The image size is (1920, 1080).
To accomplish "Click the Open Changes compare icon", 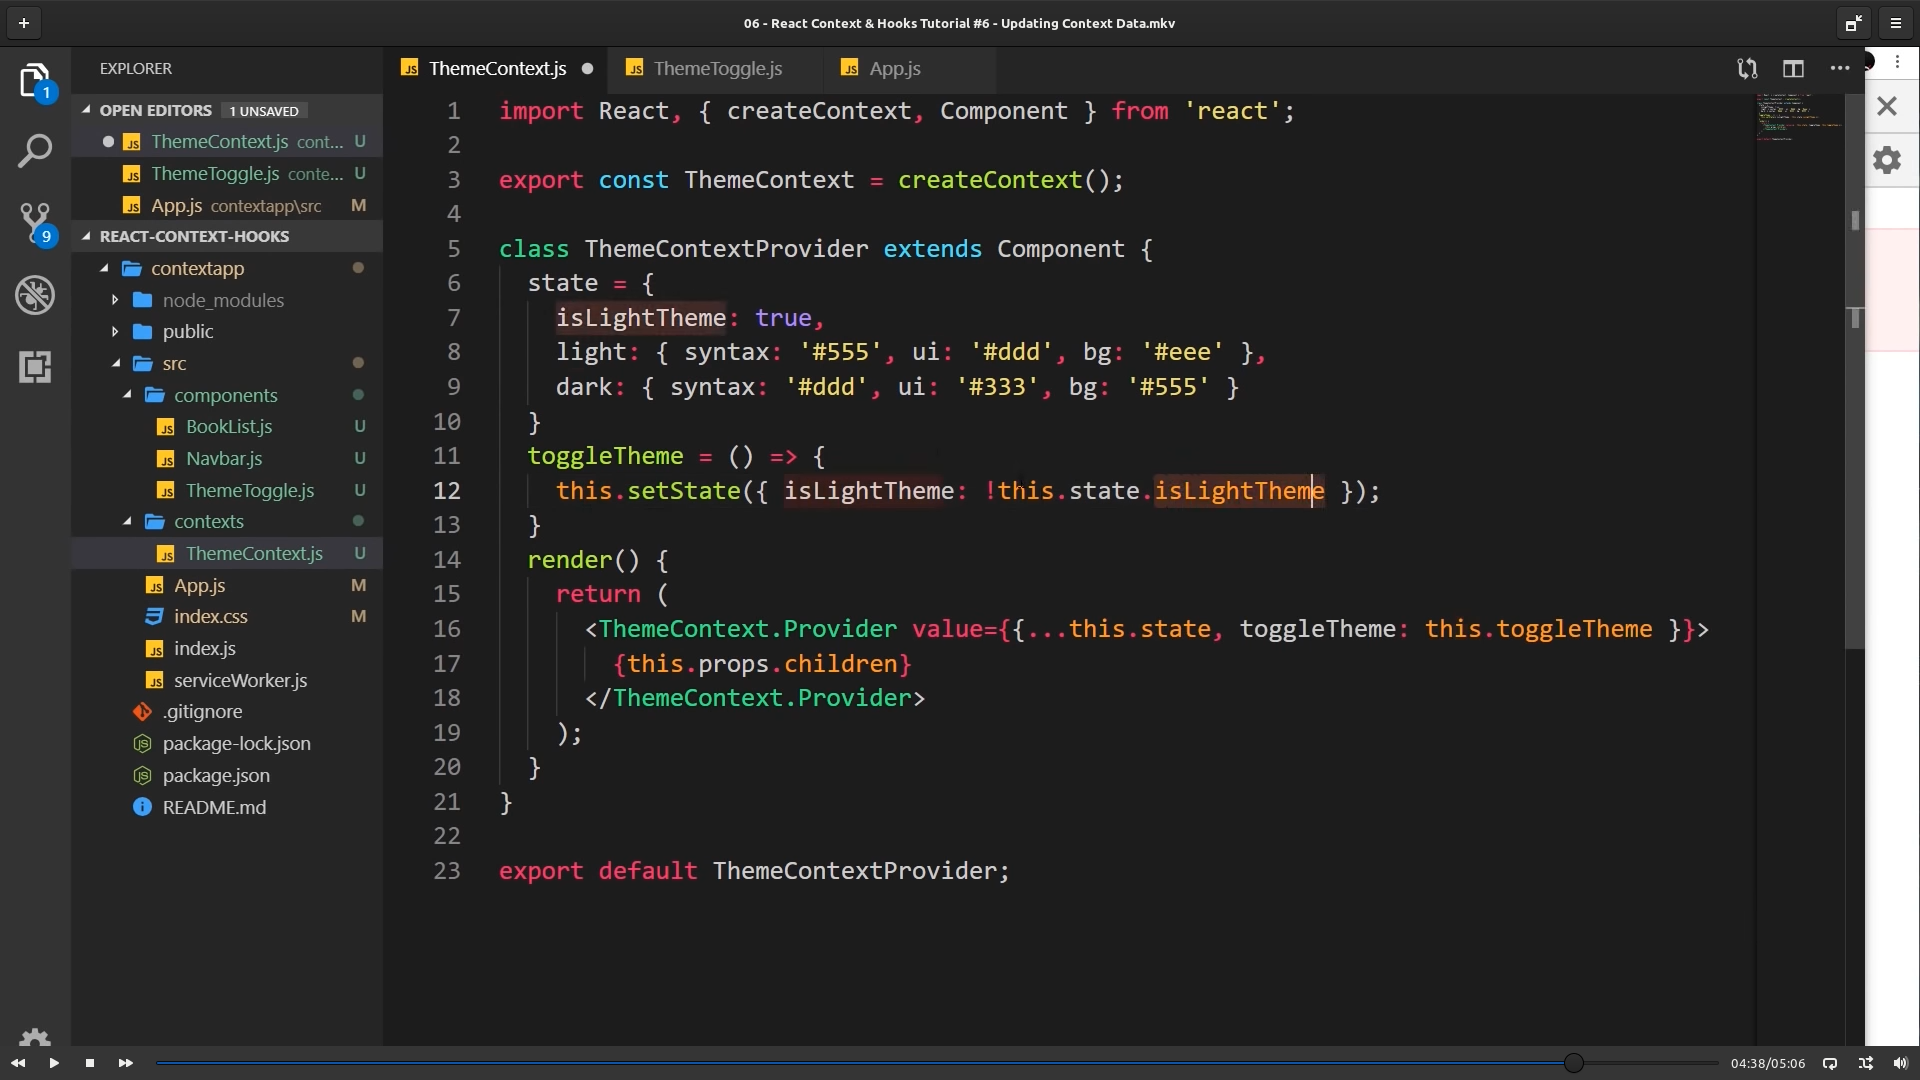I will [1747, 69].
